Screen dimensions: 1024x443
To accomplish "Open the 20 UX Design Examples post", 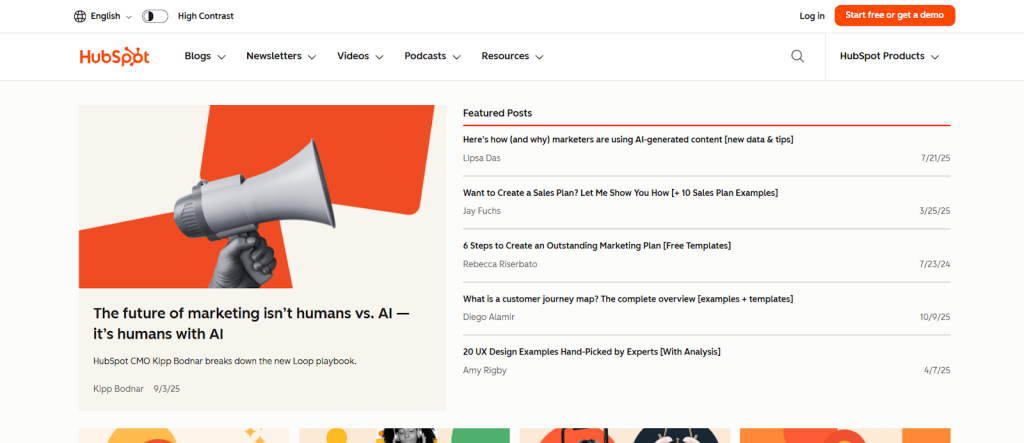I will coord(592,352).
